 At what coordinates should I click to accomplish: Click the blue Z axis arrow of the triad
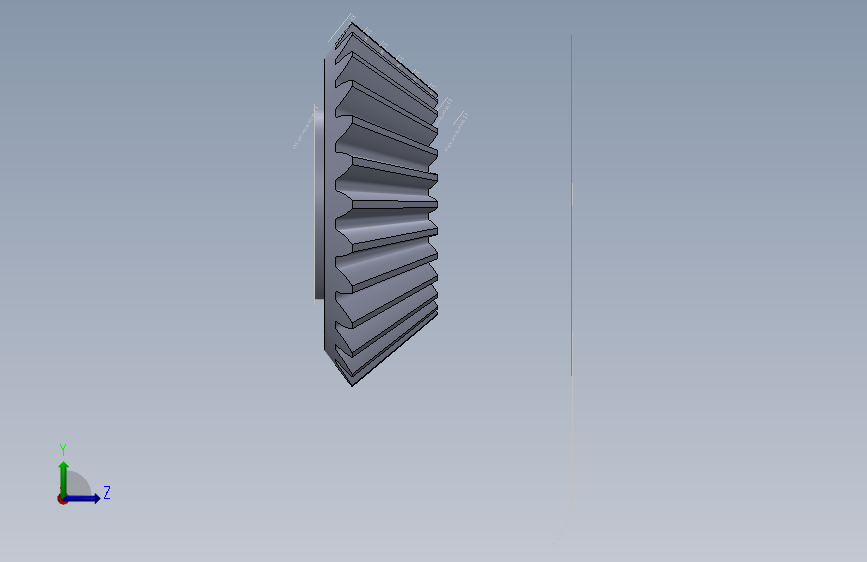(x=83, y=498)
